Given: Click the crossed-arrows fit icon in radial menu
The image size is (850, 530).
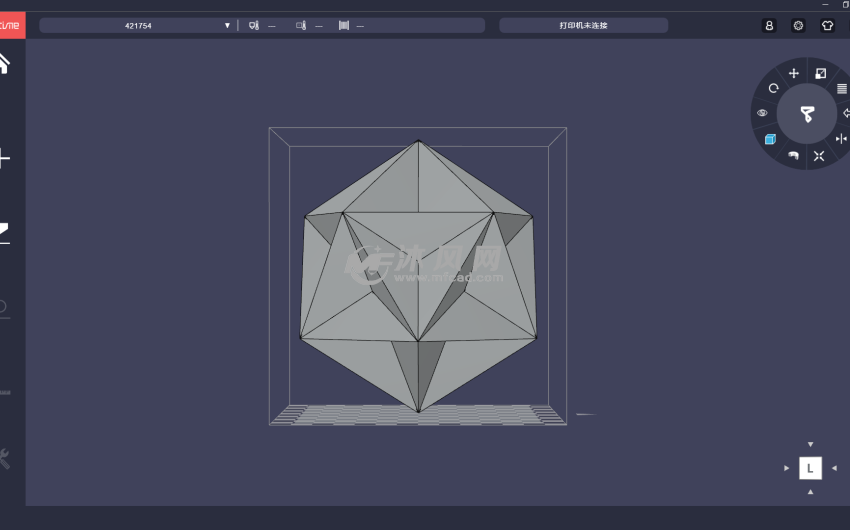Looking at the screenshot, I should pyautogui.click(x=819, y=155).
